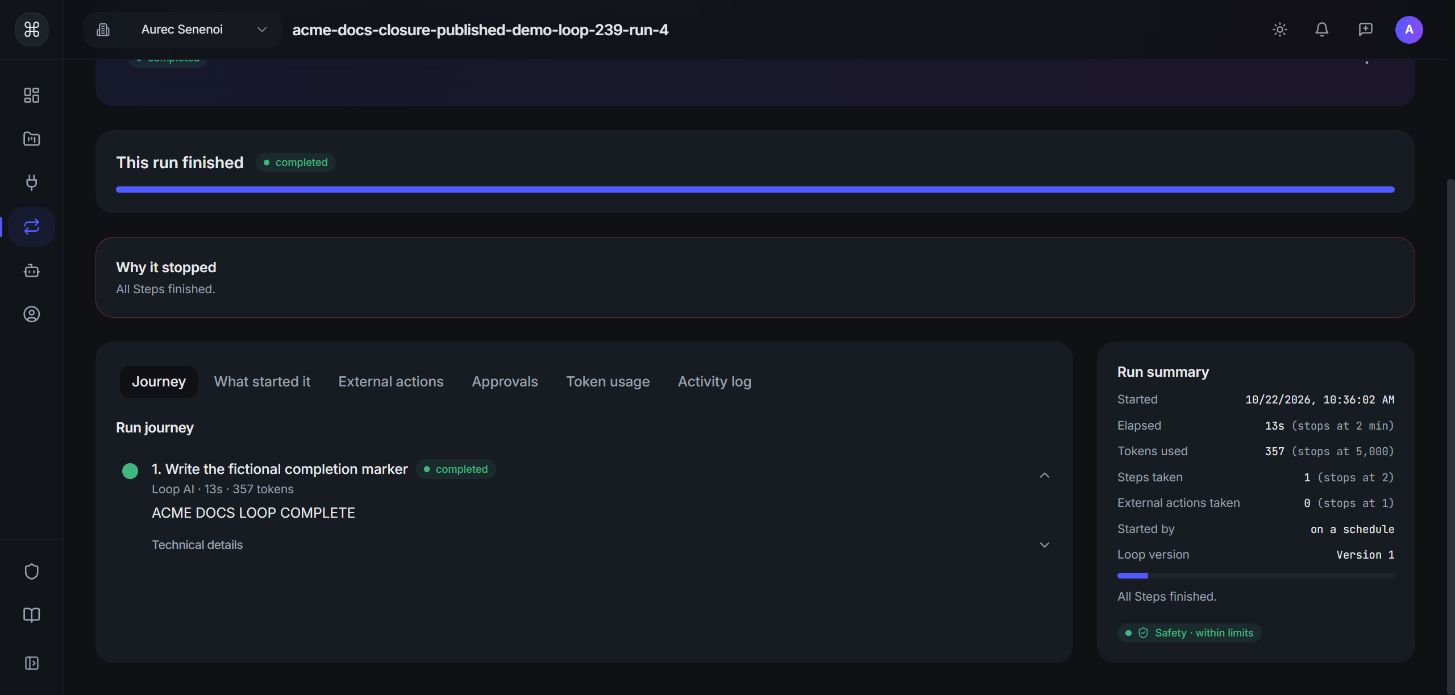The height and width of the screenshot is (695, 1455).
Task: Click the Technical details label
Action: click(197, 545)
